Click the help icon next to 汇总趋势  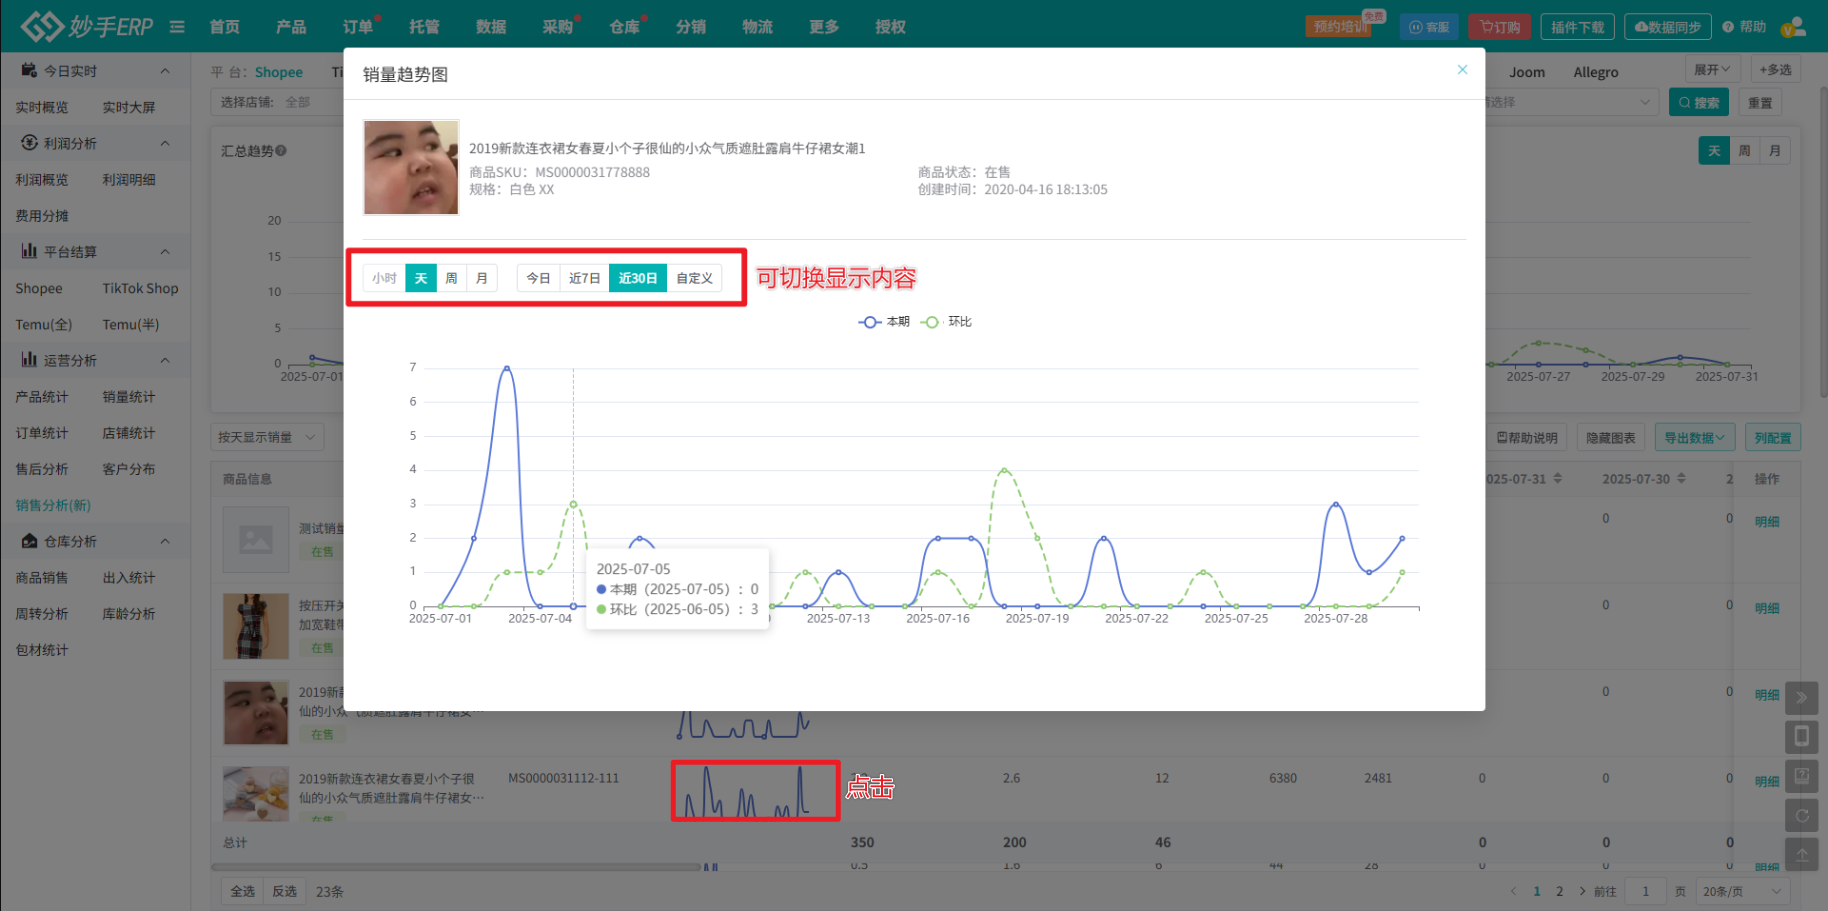click(281, 151)
